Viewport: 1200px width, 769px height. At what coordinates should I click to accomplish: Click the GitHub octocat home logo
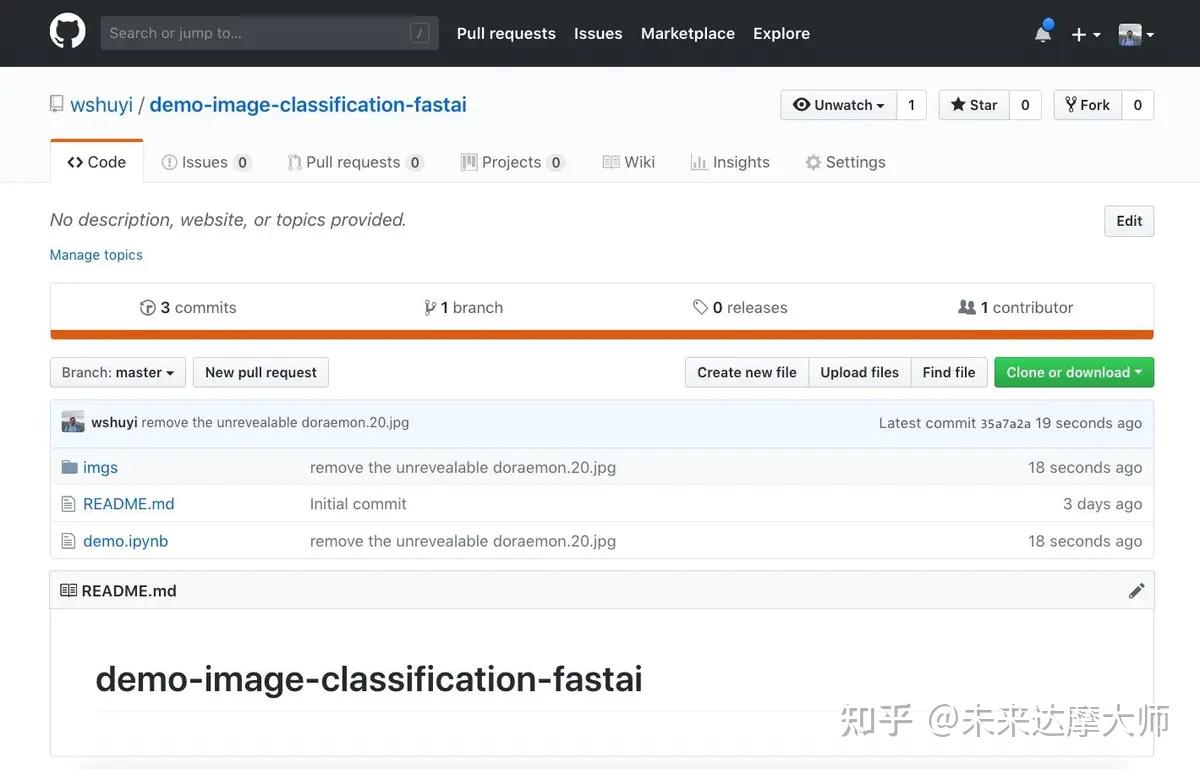(66, 32)
